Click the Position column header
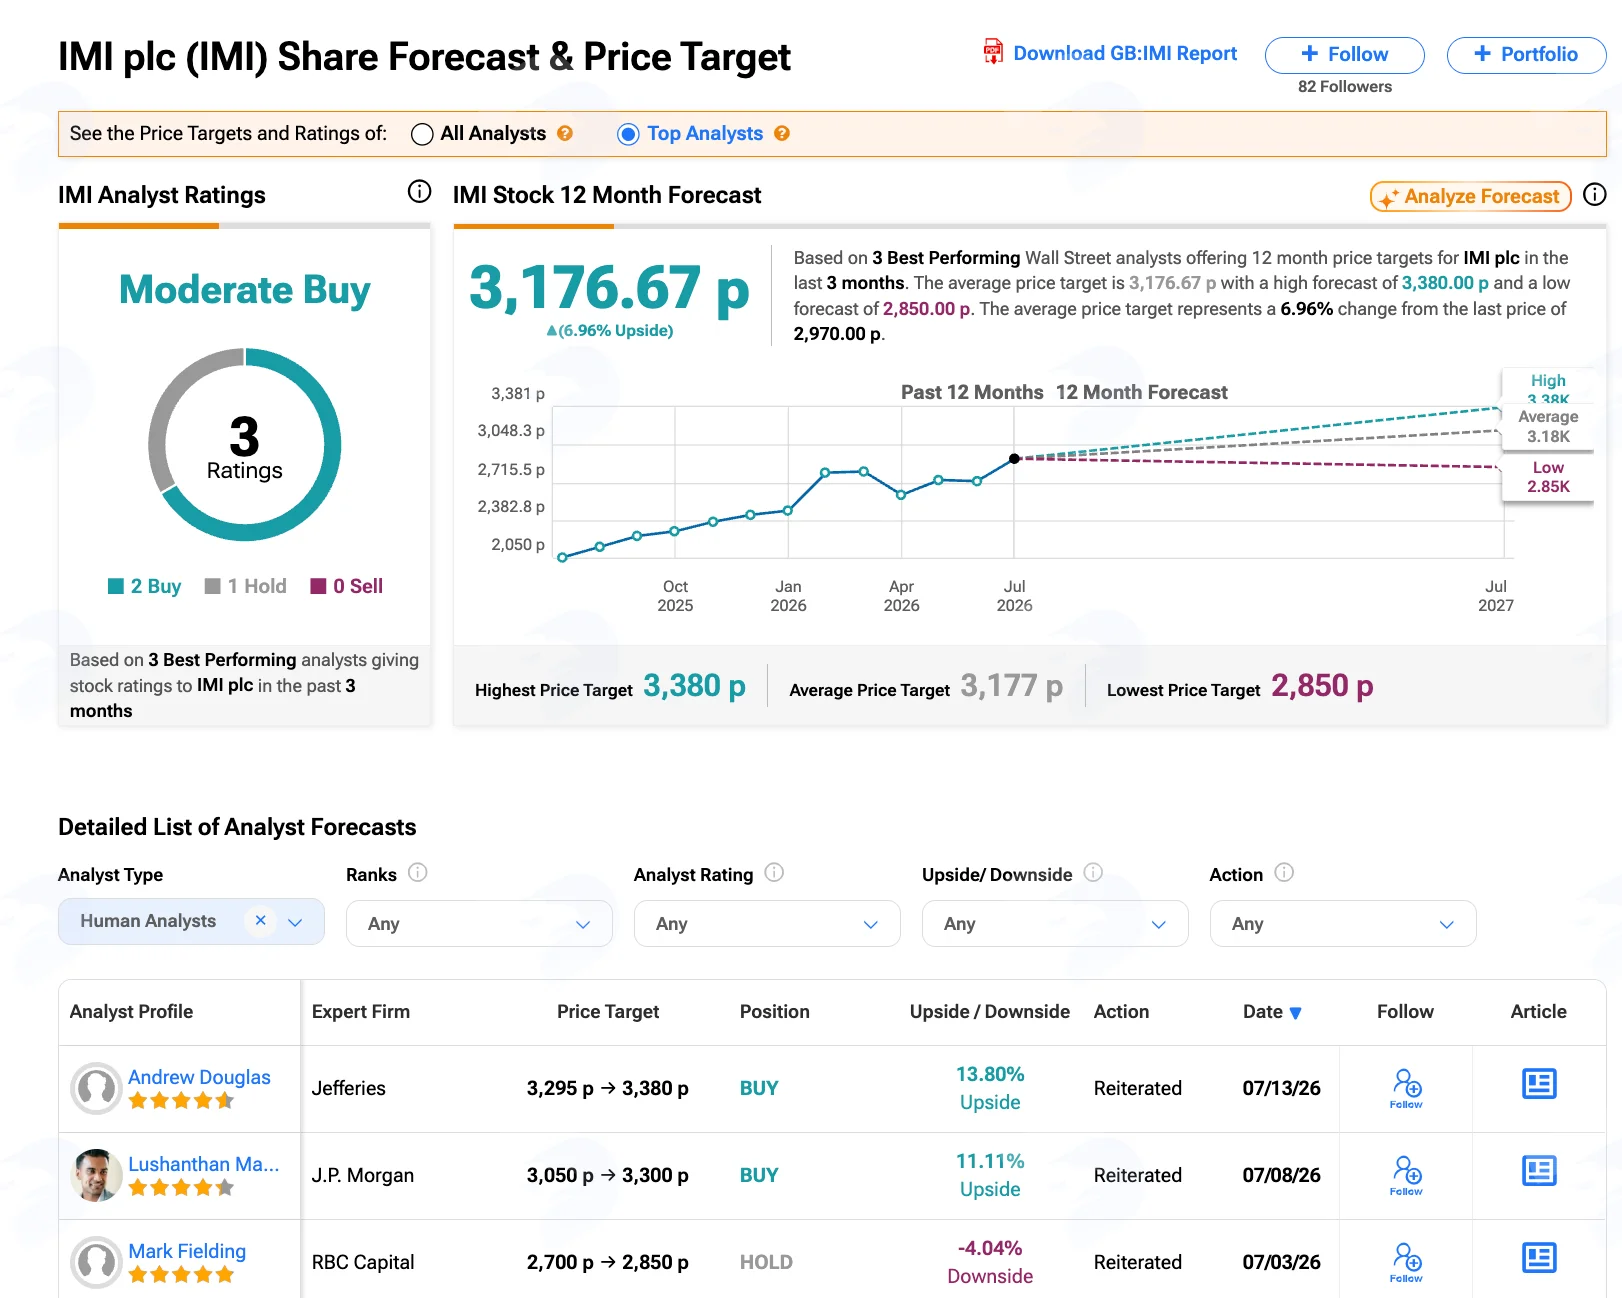The width and height of the screenshot is (1622, 1298). 775,1011
